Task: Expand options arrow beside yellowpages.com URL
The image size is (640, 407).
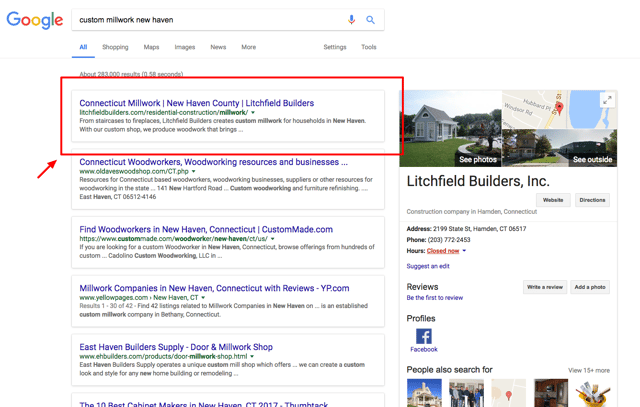Action: [203, 298]
